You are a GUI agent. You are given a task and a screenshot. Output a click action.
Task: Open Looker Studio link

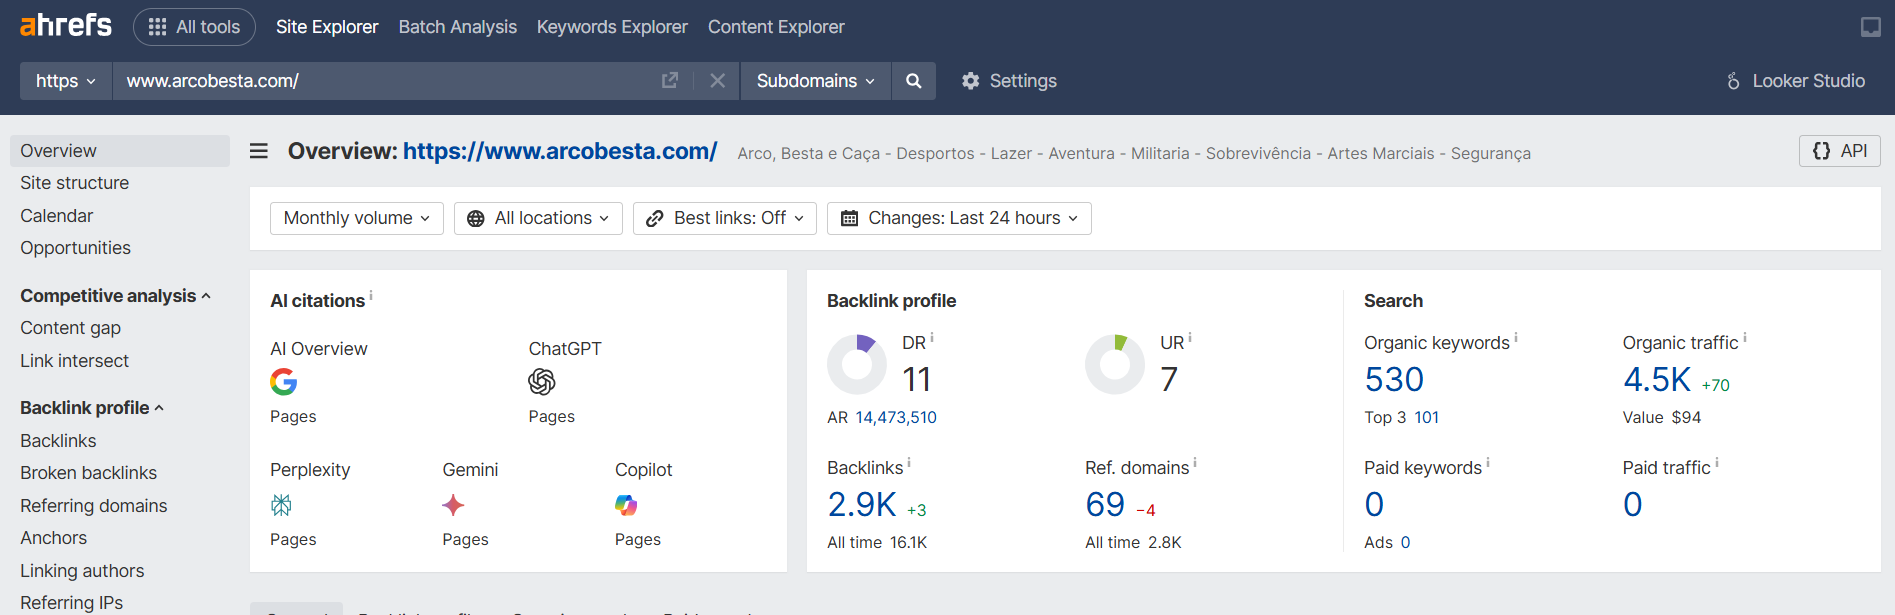tap(1796, 81)
